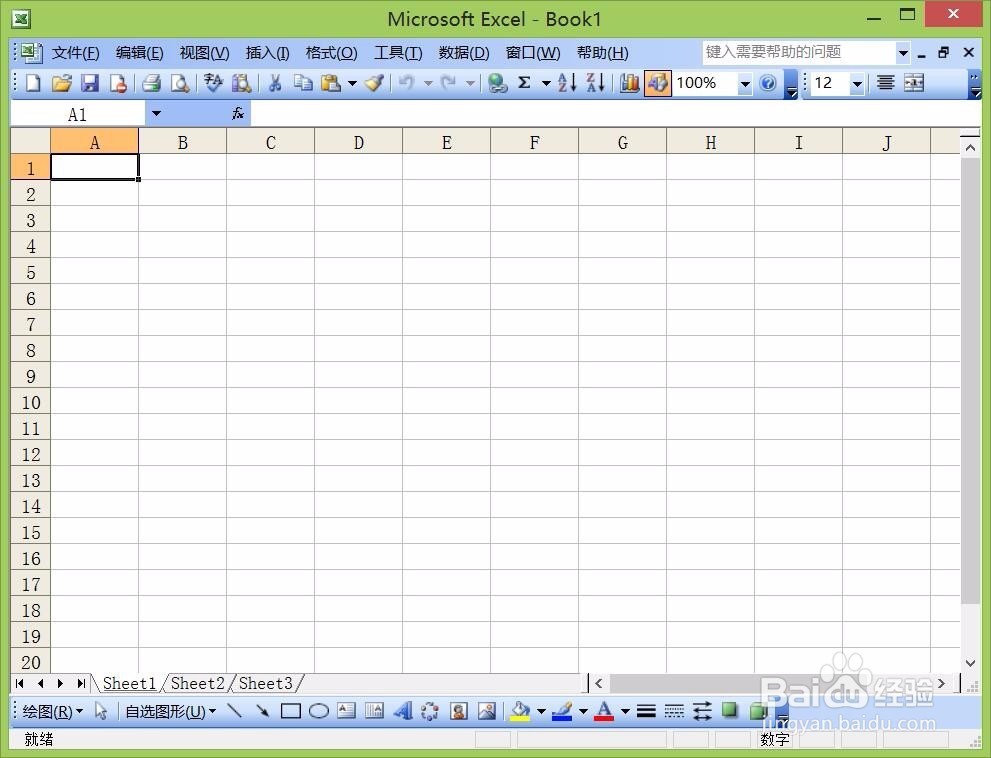This screenshot has width=991, height=758.
Task: Click the Open file folder icon
Action: coord(62,83)
